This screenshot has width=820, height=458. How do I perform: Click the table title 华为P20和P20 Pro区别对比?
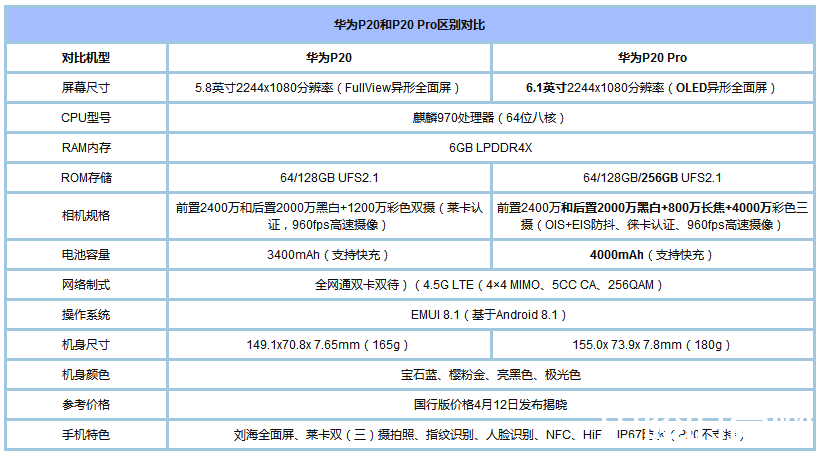410,23
